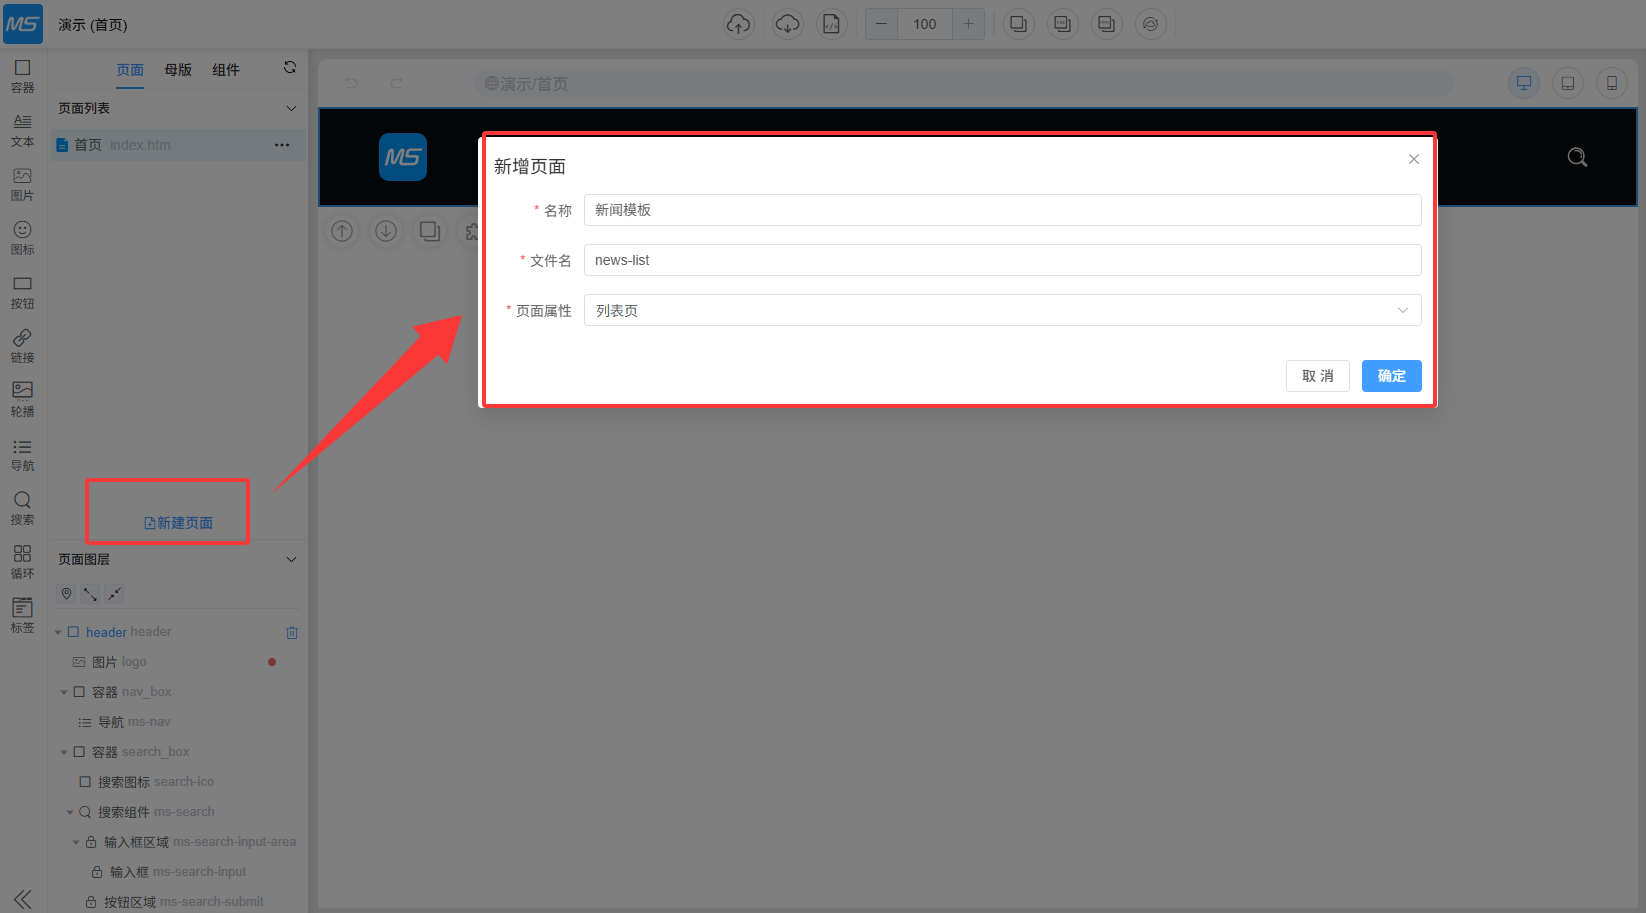Collapse the 页面图层 section
The height and width of the screenshot is (913, 1646).
coord(291,559)
